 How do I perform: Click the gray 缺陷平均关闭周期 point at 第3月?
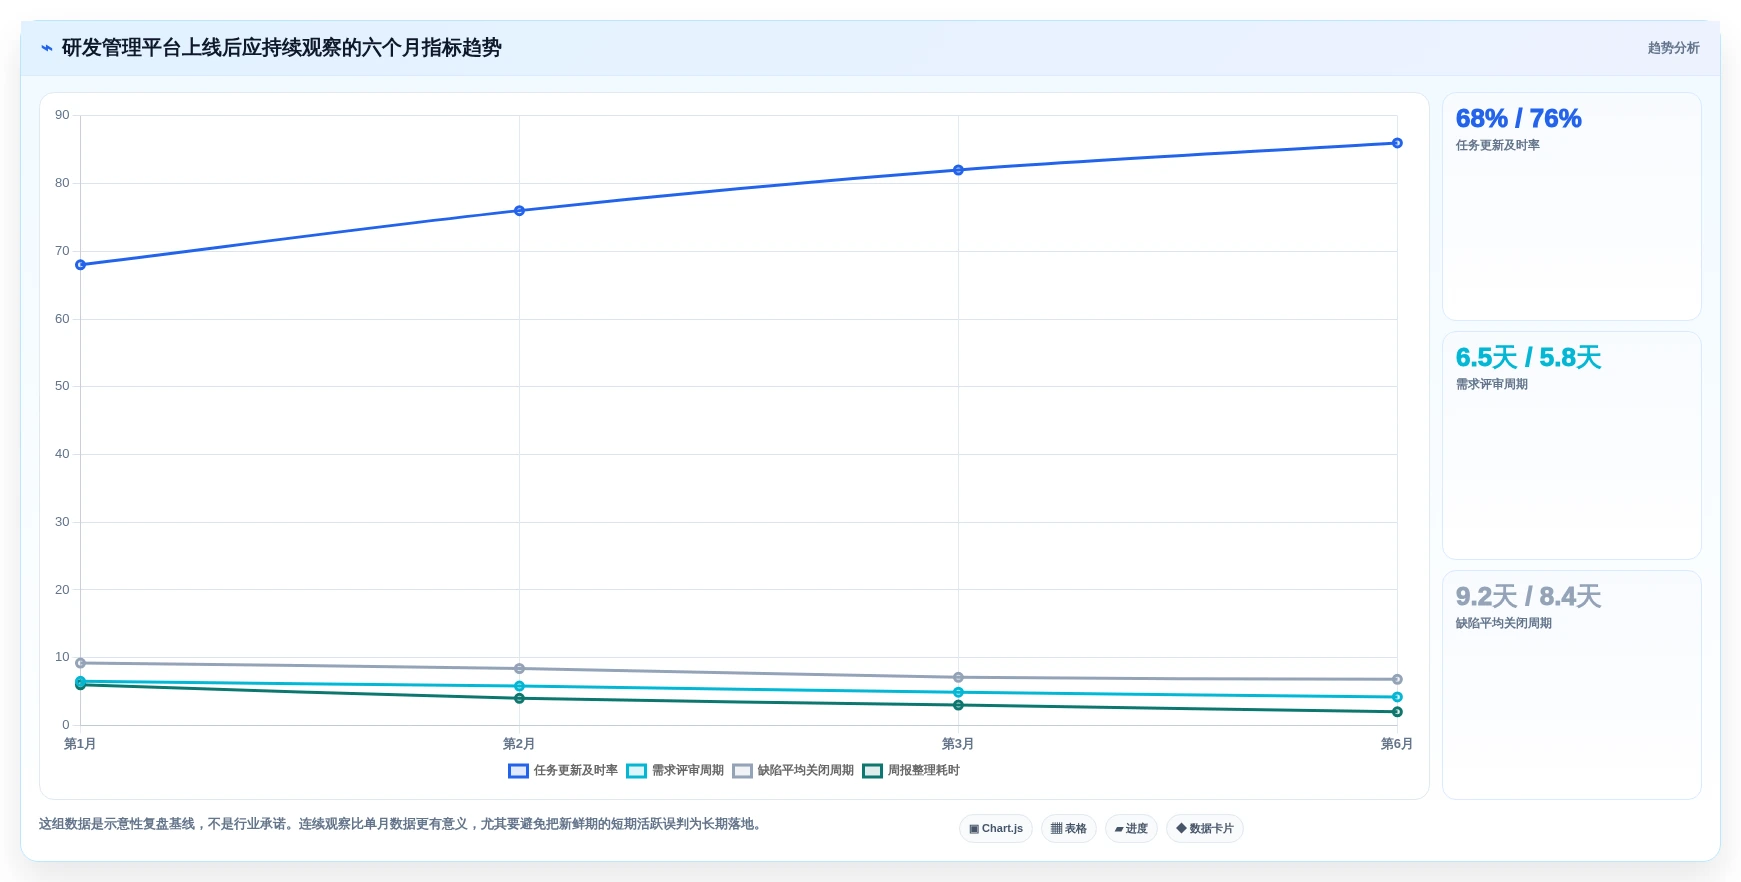(x=958, y=678)
